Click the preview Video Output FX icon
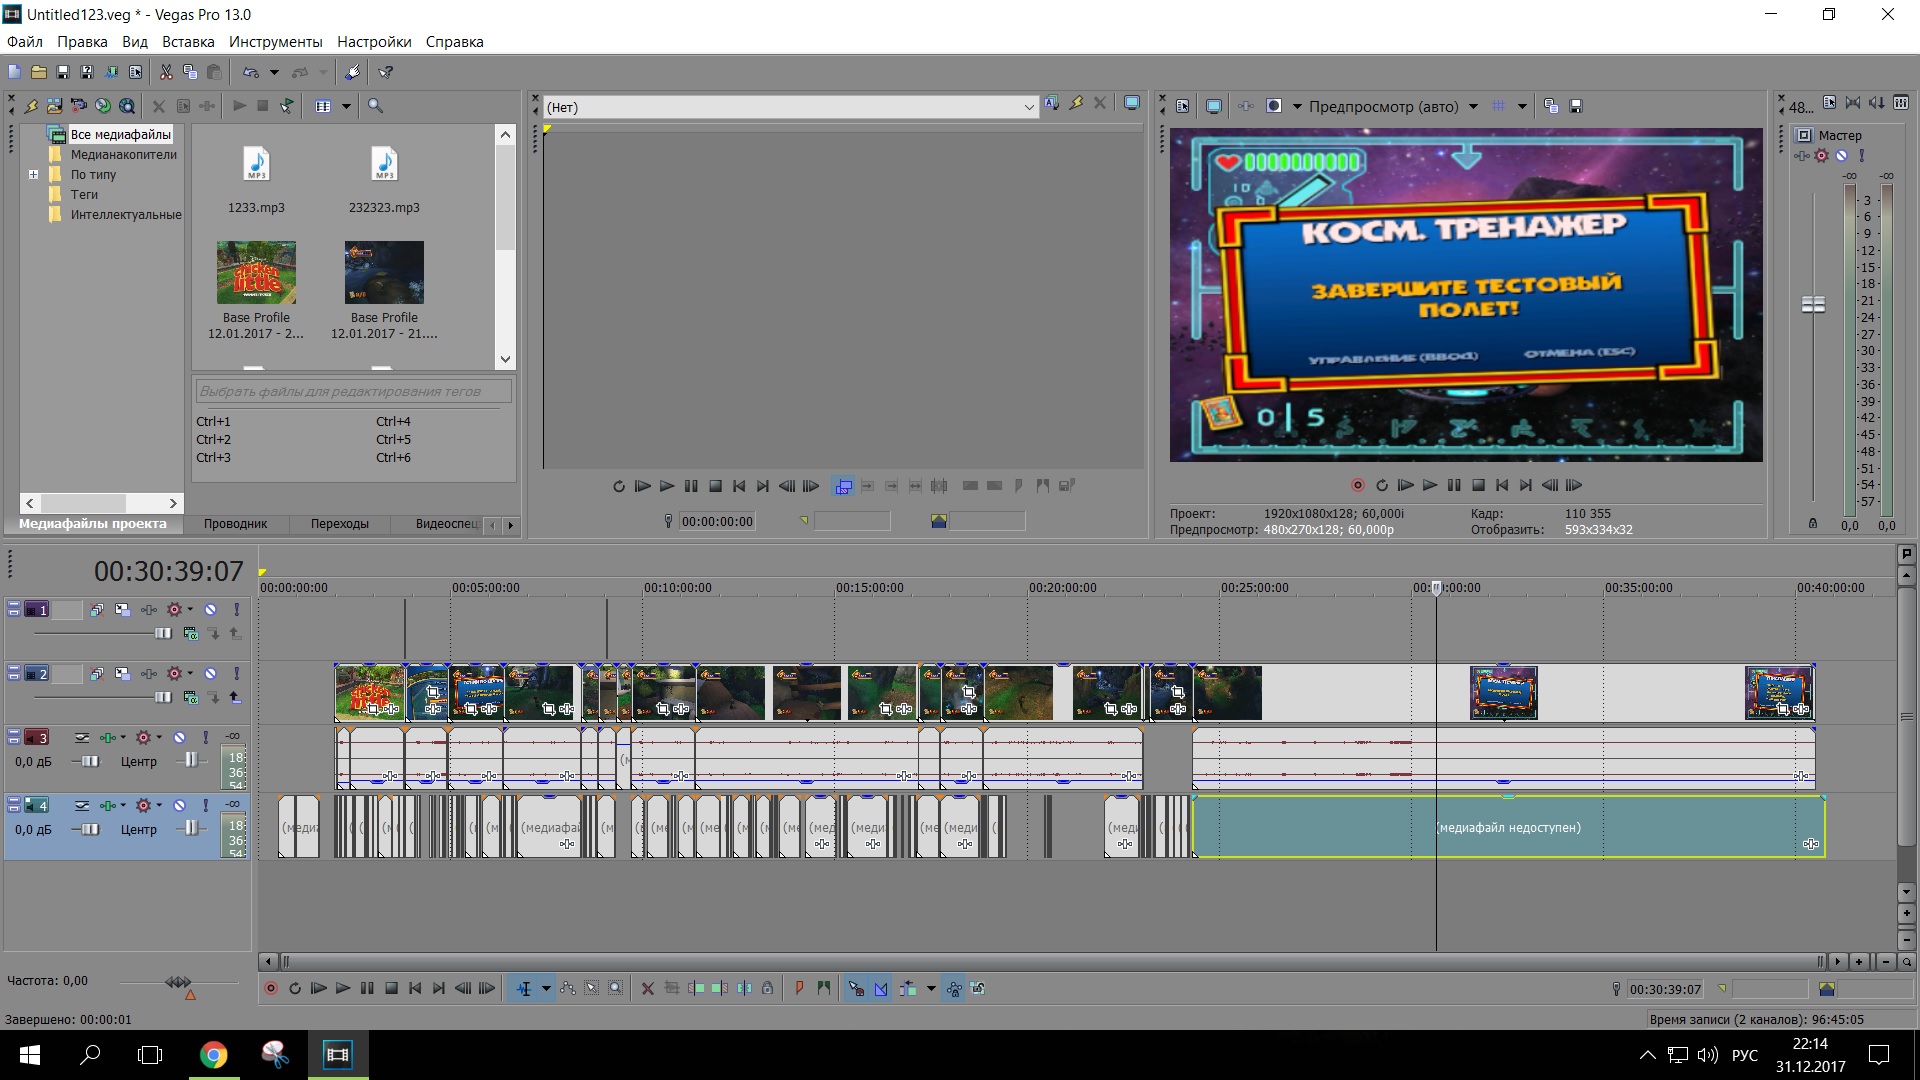Image resolution: width=1920 pixels, height=1080 pixels. pos(1245,106)
